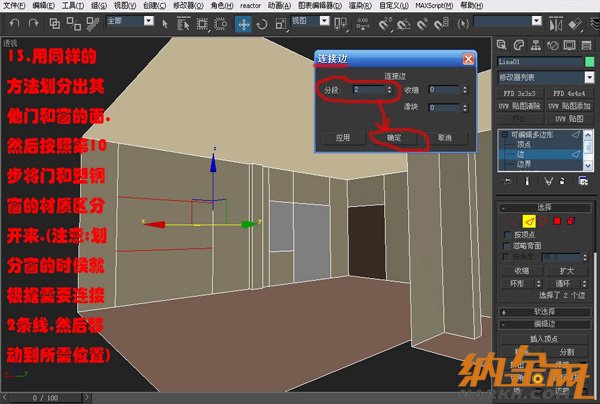
Task: Open the 修改器(O) menu
Action: [188, 5]
